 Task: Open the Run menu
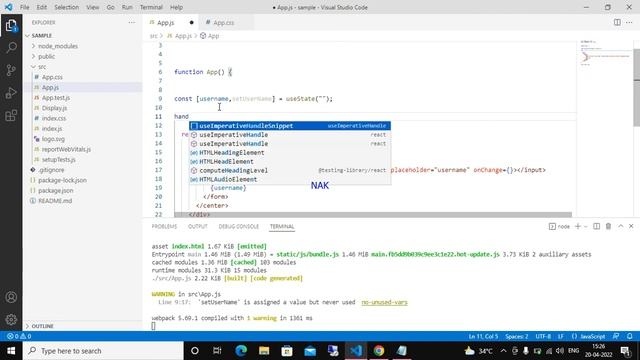coord(127,7)
